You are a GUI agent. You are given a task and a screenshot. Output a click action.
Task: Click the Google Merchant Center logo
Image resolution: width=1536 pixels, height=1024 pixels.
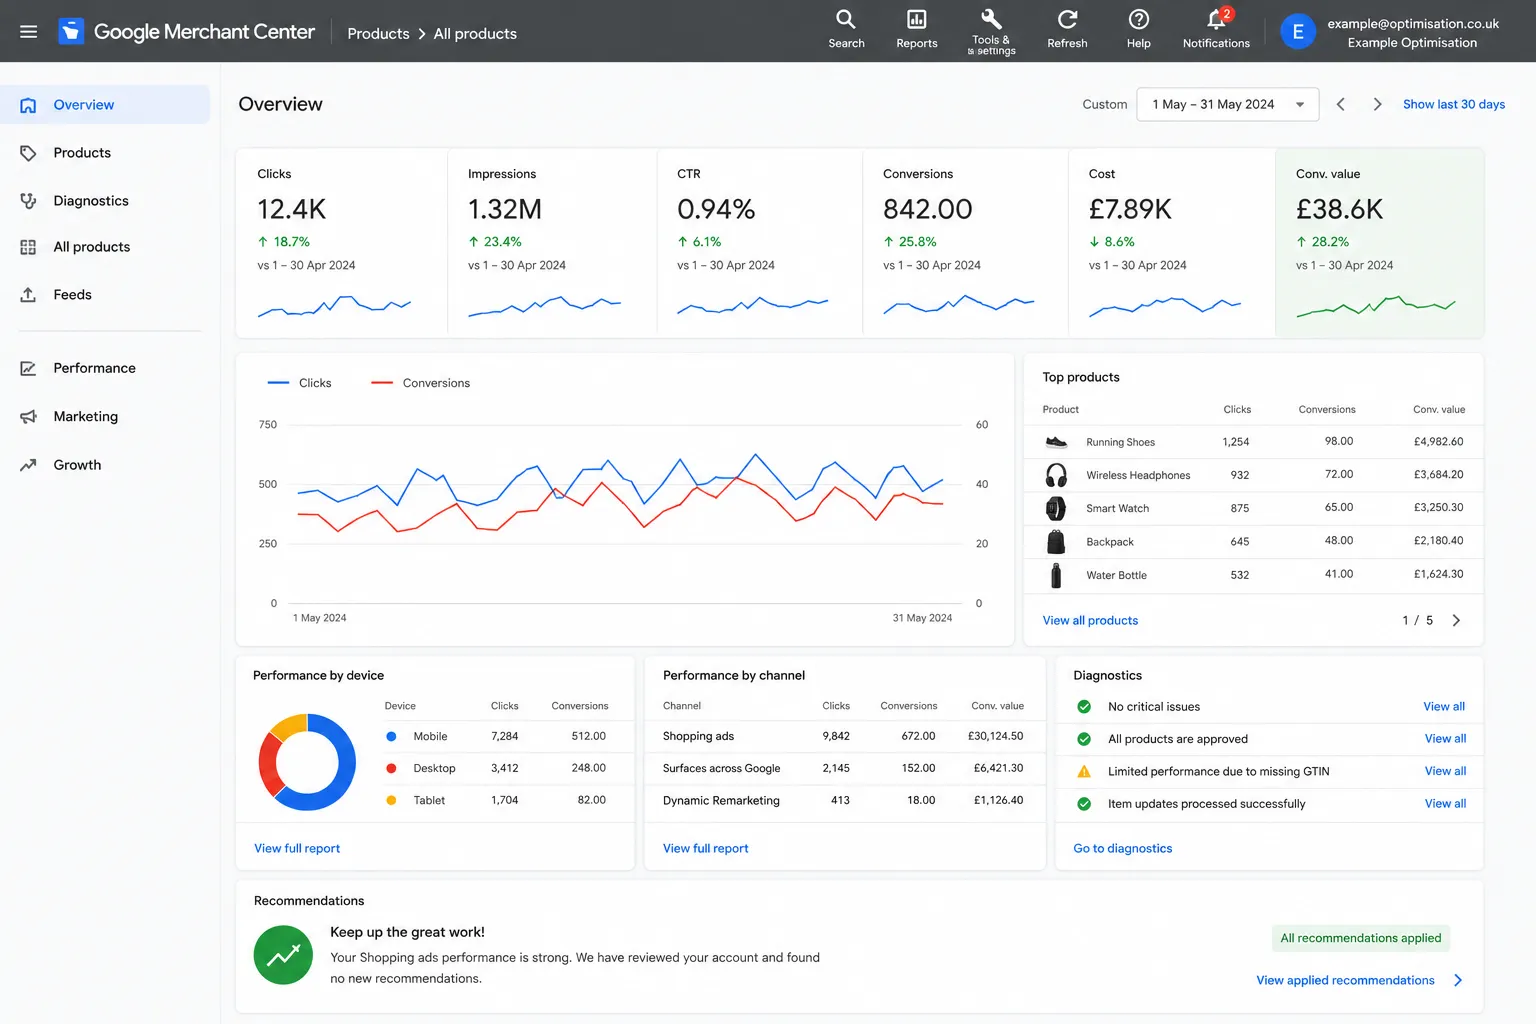pyautogui.click(x=186, y=32)
